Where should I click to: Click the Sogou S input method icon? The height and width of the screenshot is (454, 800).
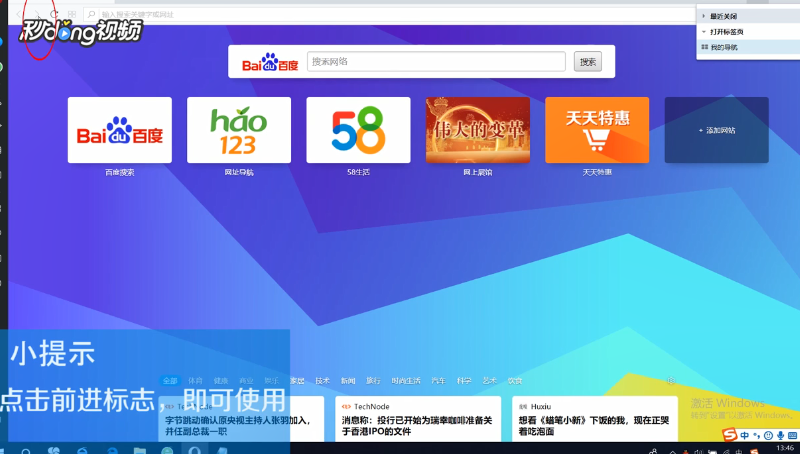pyautogui.click(x=730, y=435)
